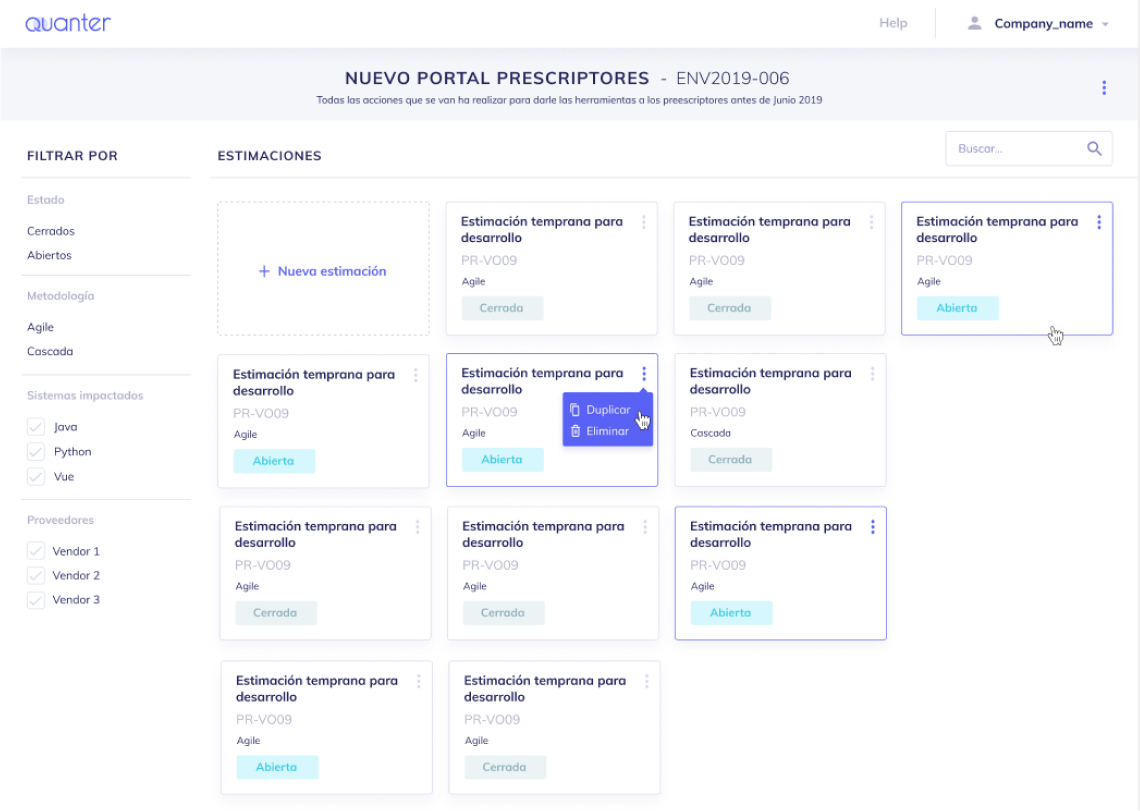Click the three-dot icon above the Duplicar popup
The image size is (1140, 811).
(x=644, y=374)
